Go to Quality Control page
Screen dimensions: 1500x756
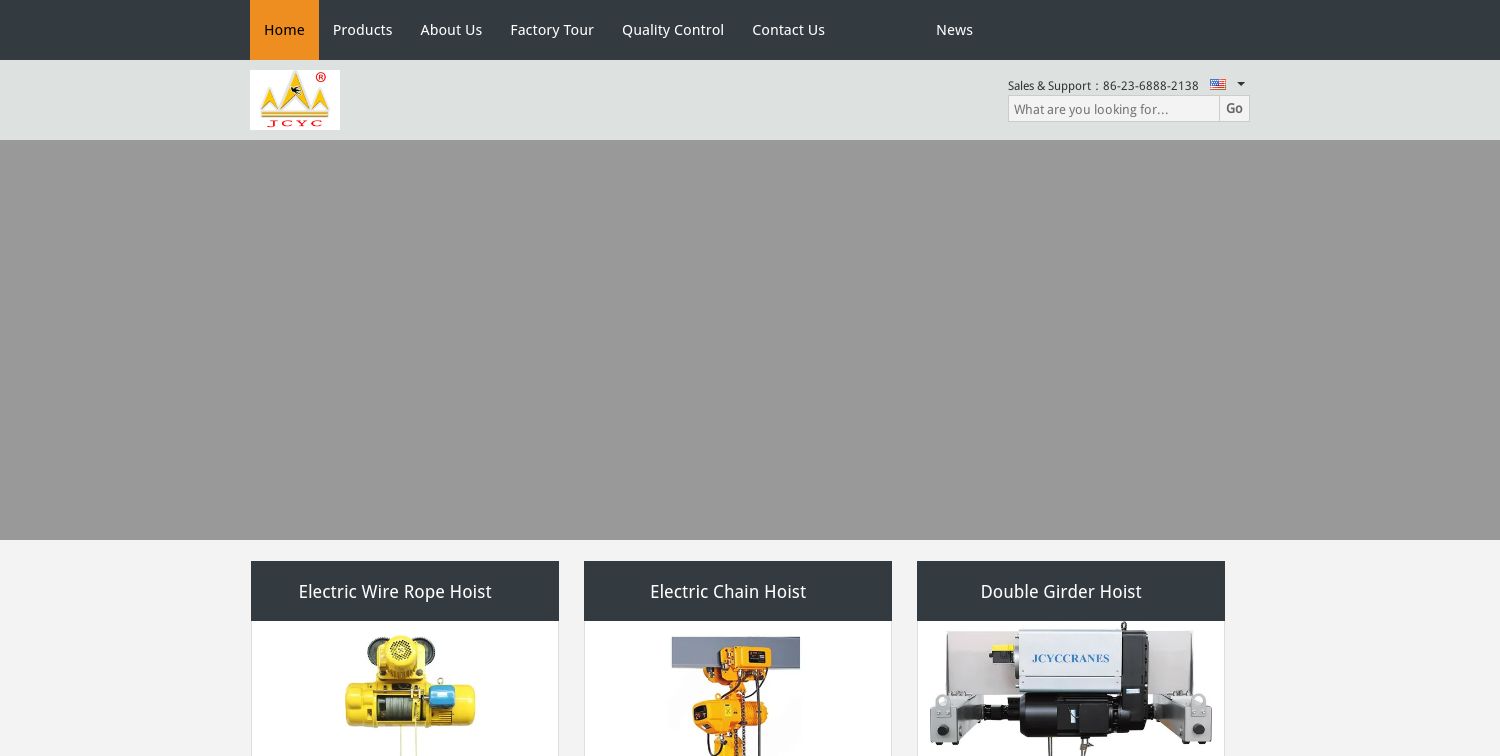point(673,30)
